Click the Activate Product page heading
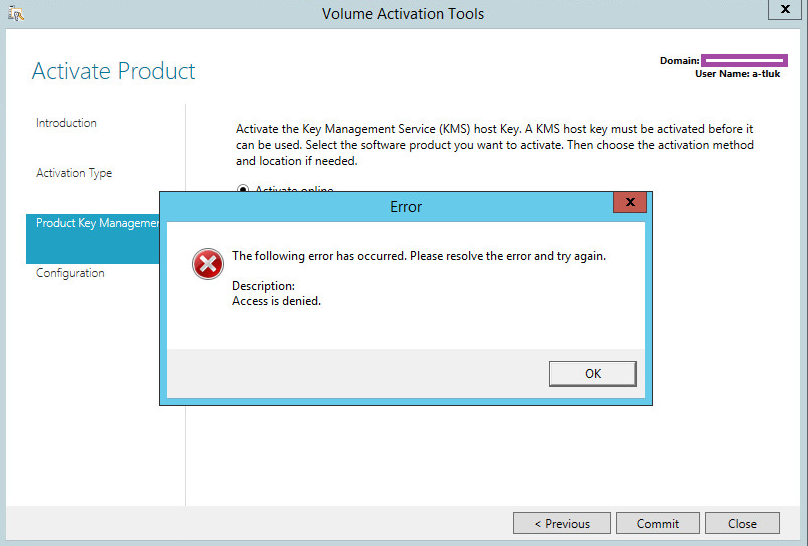Image resolution: width=808 pixels, height=546 pixels. coord(114,71)
